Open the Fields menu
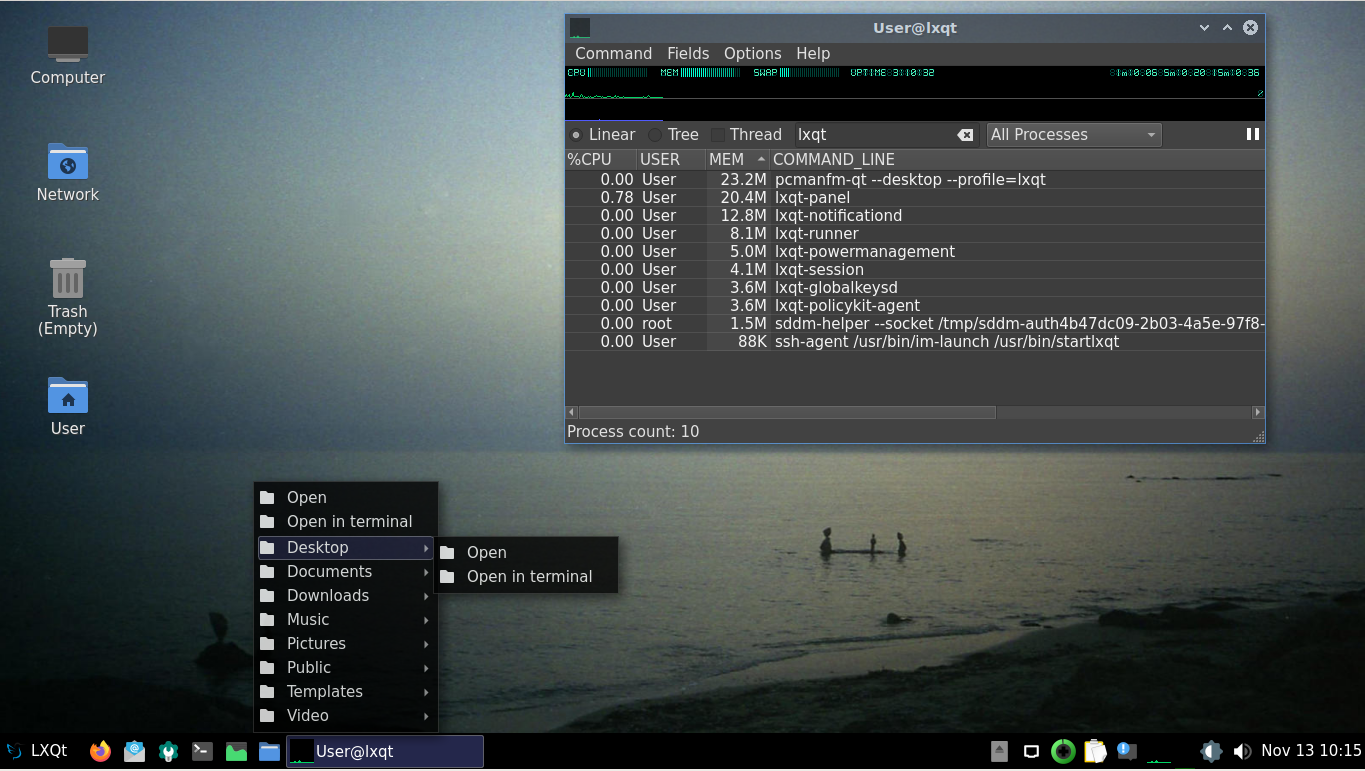This screenshot has width=1365, height=771. coord(688,54)
